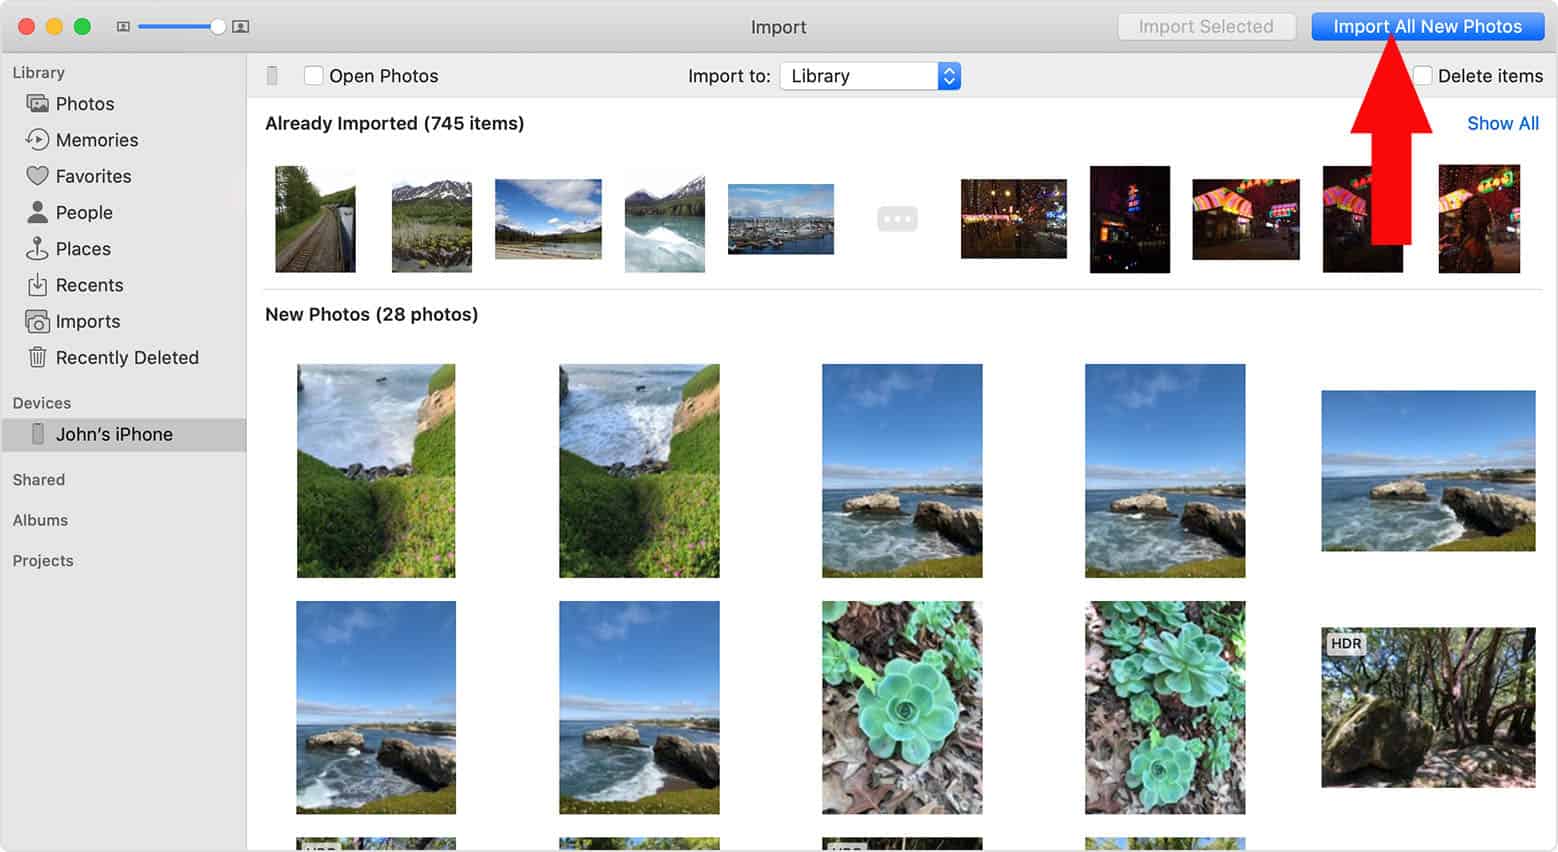Open Memories via its sidebar icon
The width and height of the screenshot is (1558, 852).
coord(37,140)
